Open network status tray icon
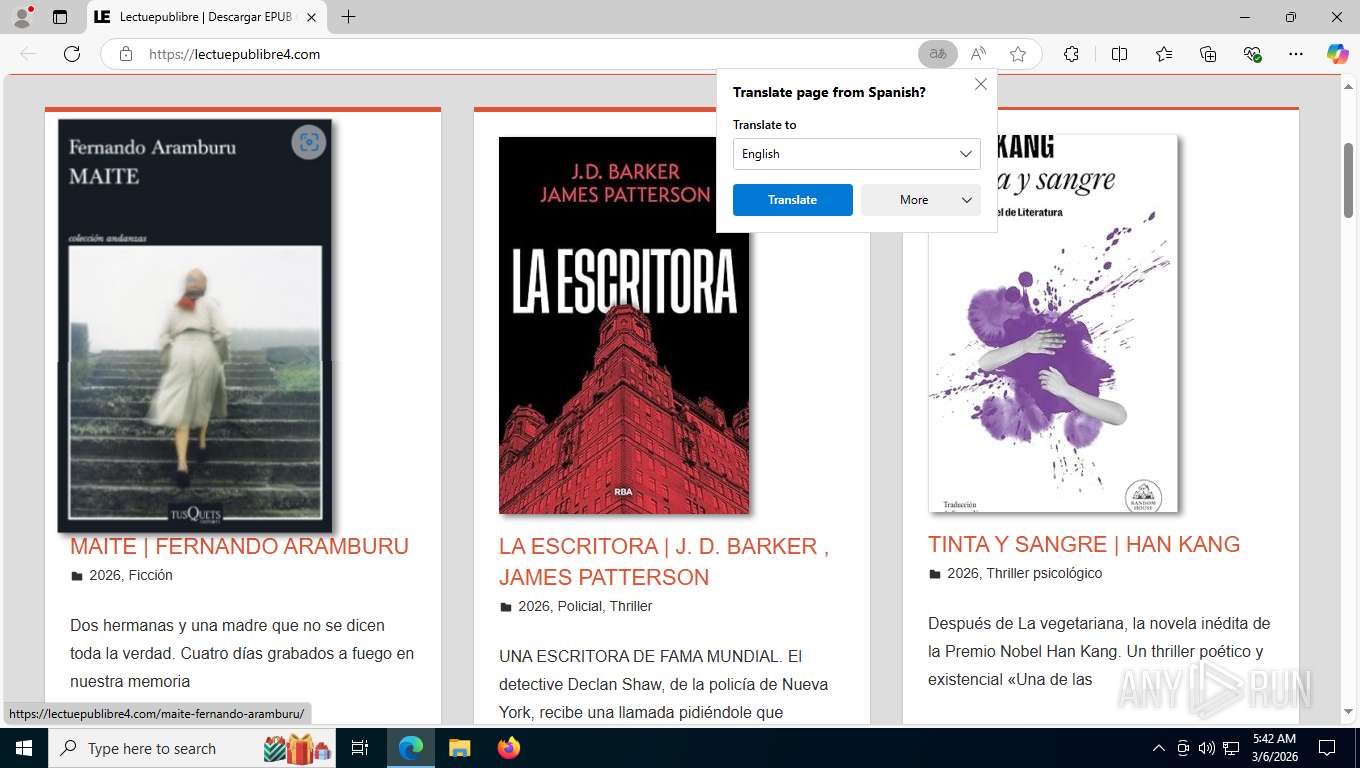Image resolution: width=1360 pixels, height=768 pixels. [x=1231, y=748]
